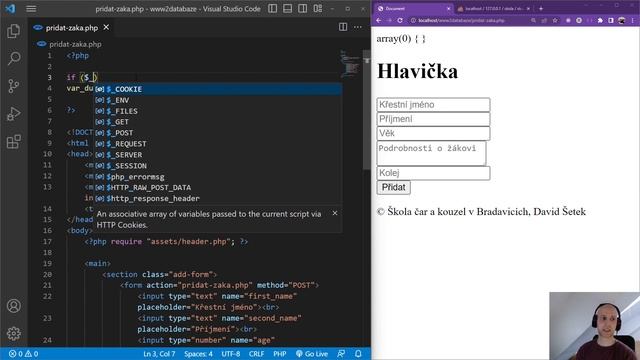Open the customize layout icon
Image resolution: width=640 pixels, height=360 pixels.
318,9
